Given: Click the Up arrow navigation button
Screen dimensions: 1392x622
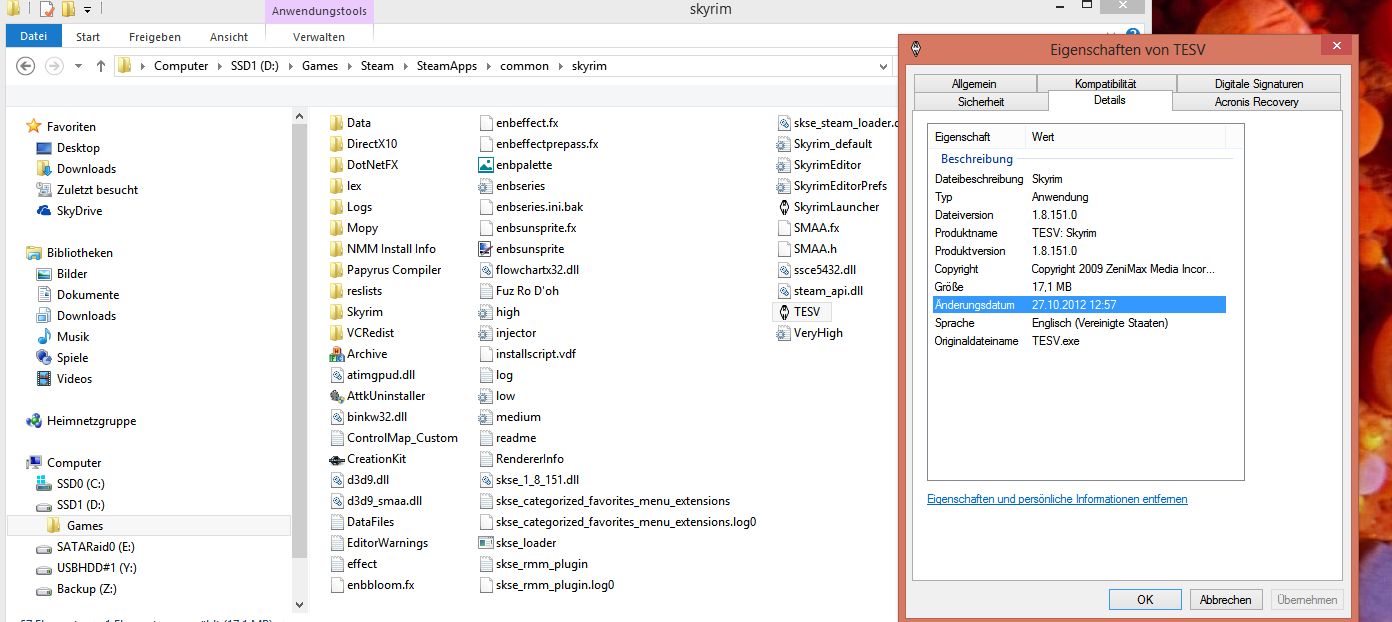Looking at the screenshot, I should click(x=100, y=66).
